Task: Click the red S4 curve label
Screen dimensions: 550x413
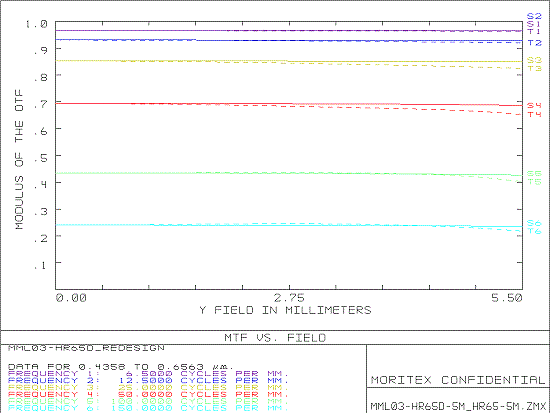Action: coord(535,105)
